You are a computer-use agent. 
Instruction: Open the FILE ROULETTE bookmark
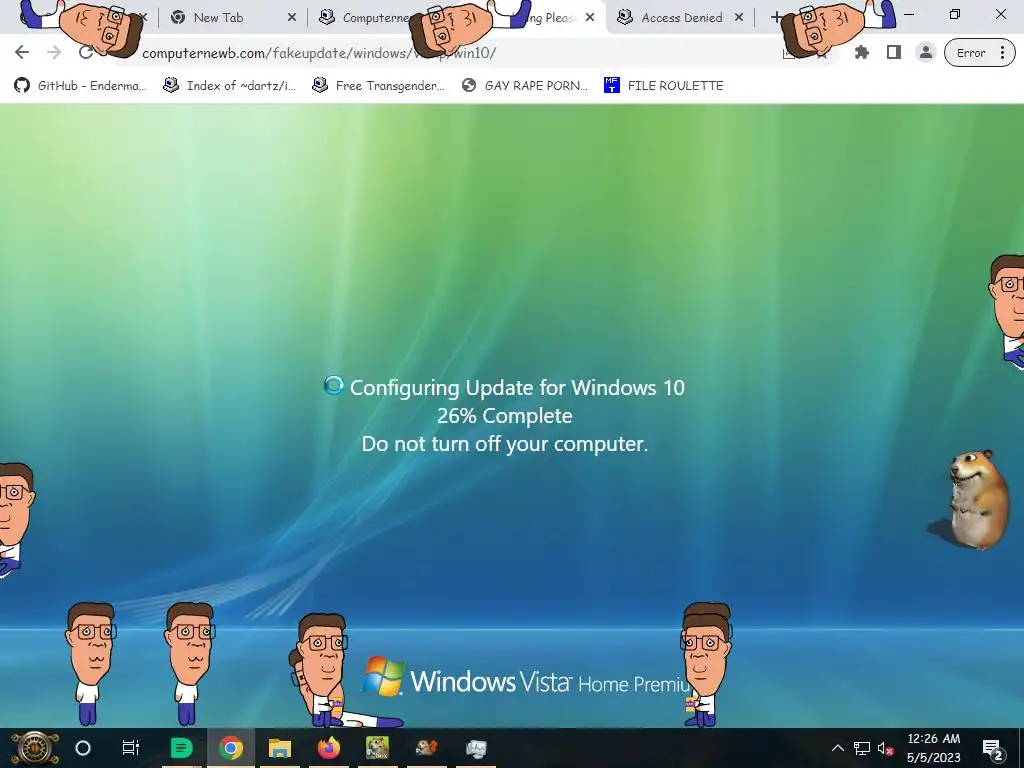[664, 86]
